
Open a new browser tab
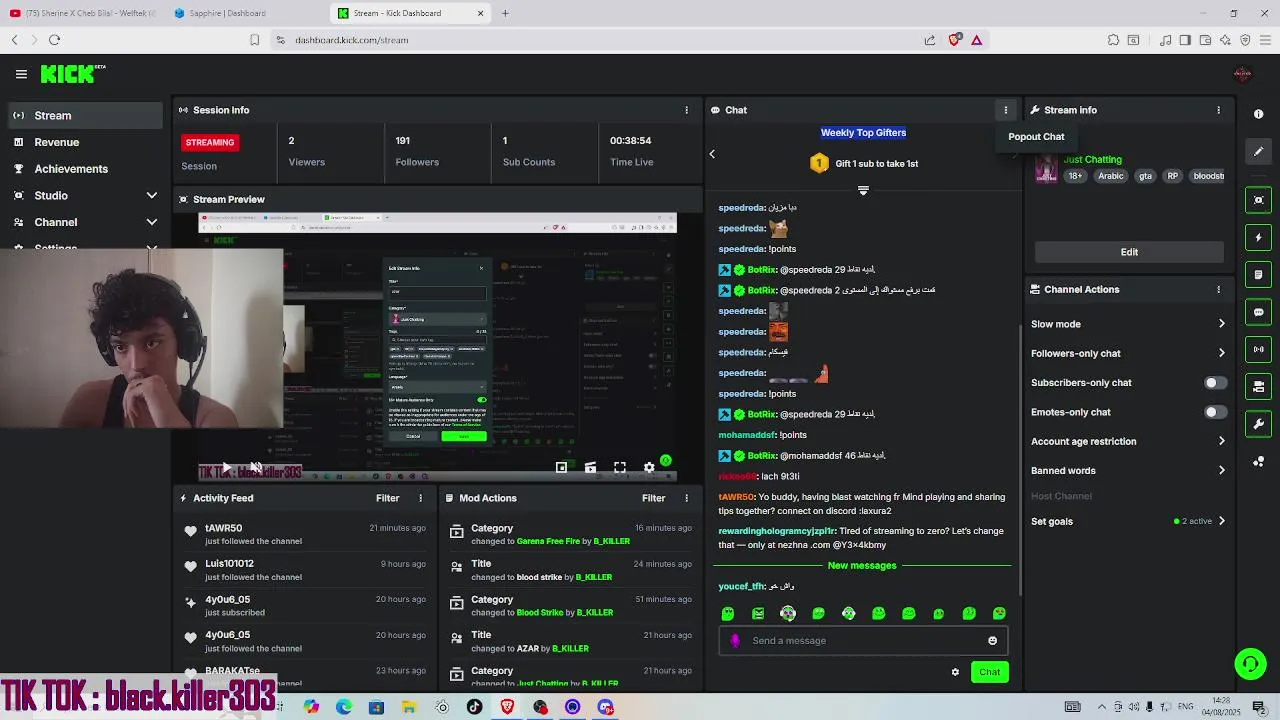tap(505, 13)
